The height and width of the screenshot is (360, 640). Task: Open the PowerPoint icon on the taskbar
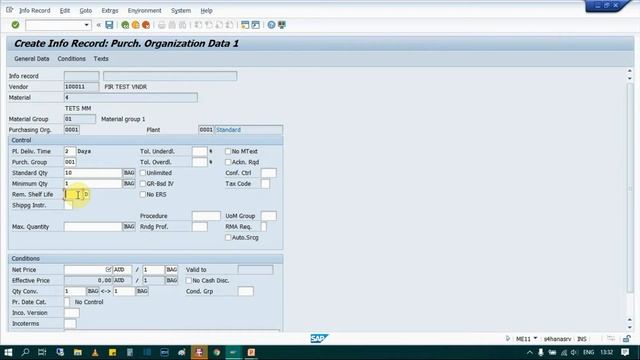251,352
